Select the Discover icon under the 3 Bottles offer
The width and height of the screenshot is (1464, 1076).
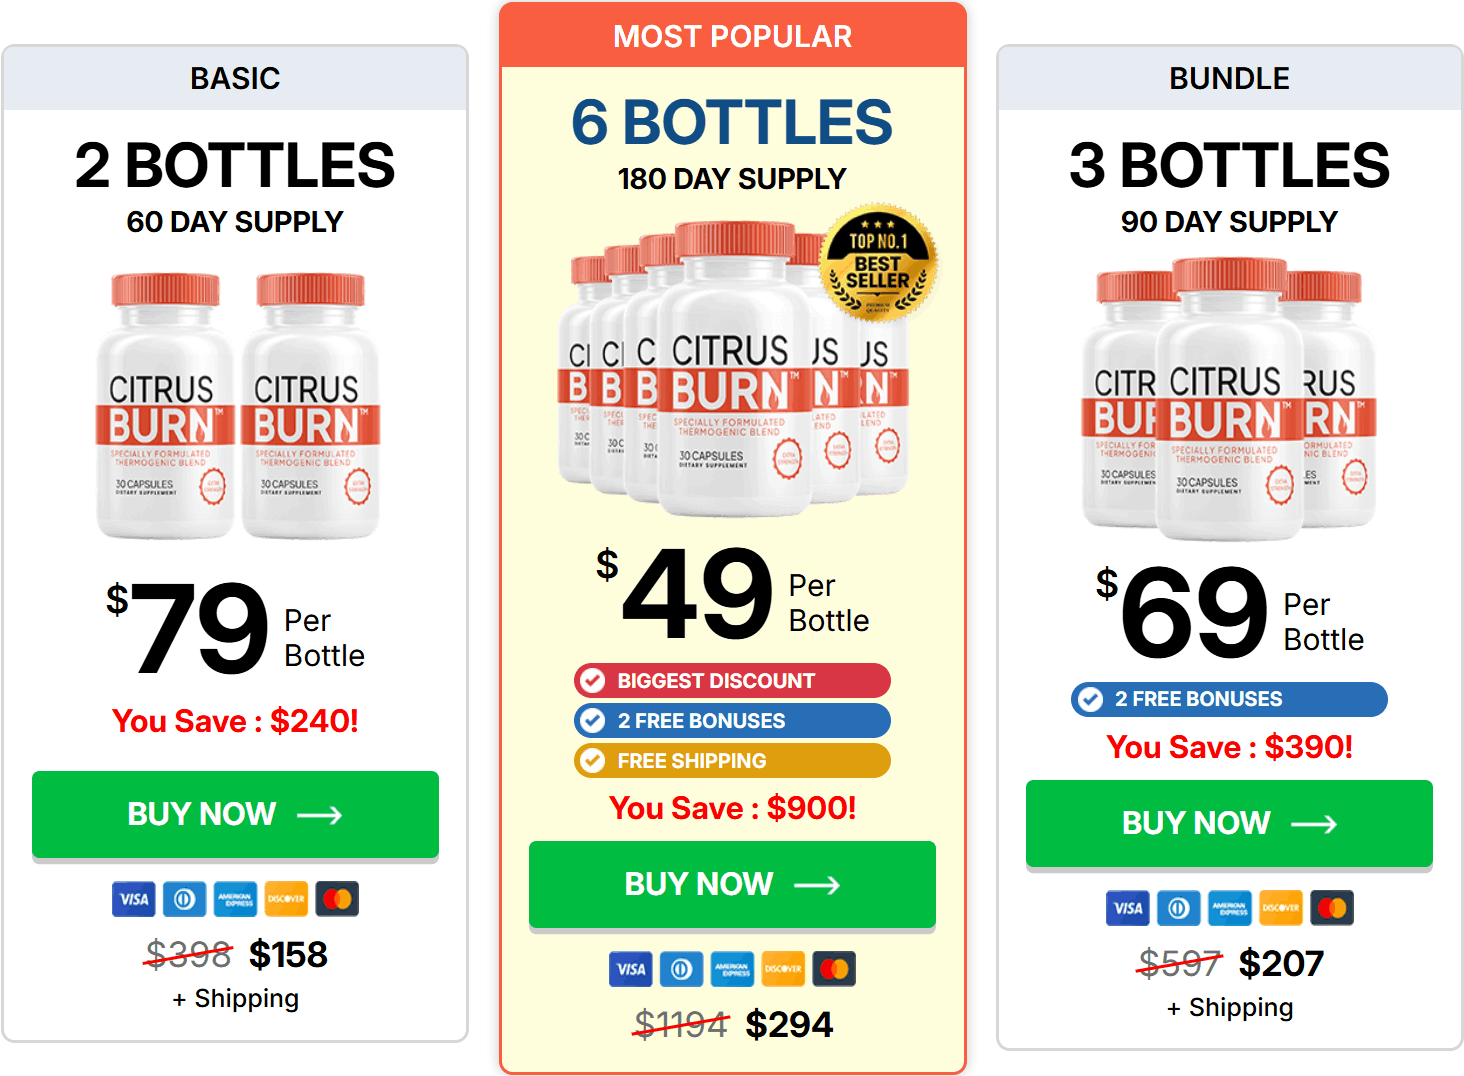point(1280,908)
